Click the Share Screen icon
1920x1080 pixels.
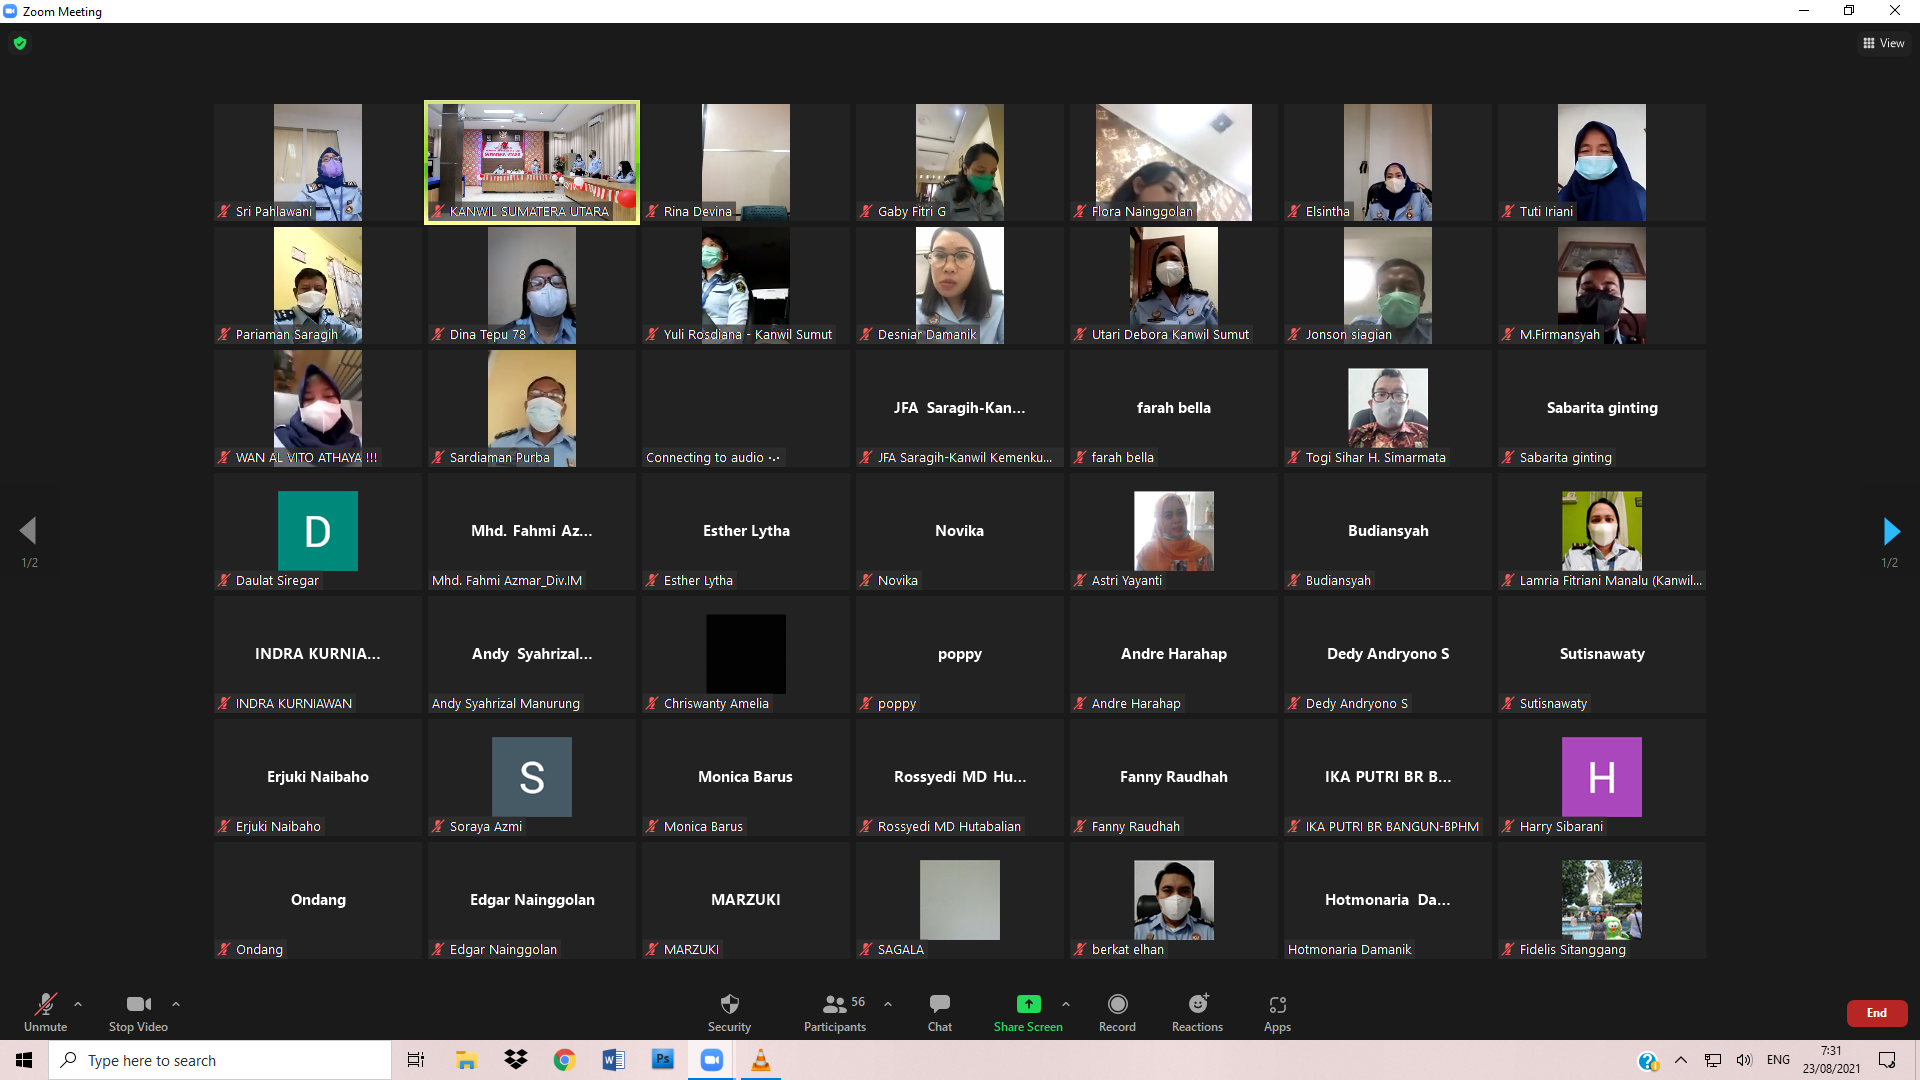1028,1004
